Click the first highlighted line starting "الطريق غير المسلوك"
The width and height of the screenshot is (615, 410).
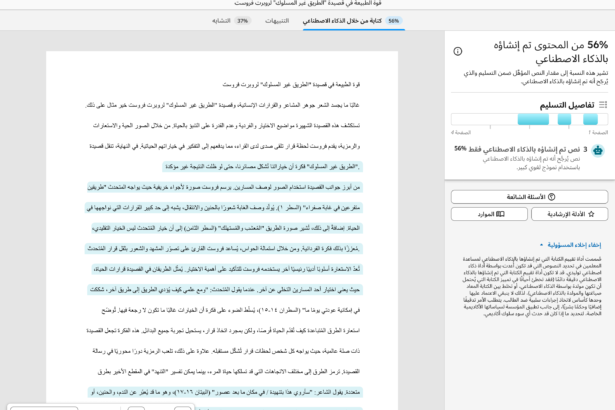(262, 167)
